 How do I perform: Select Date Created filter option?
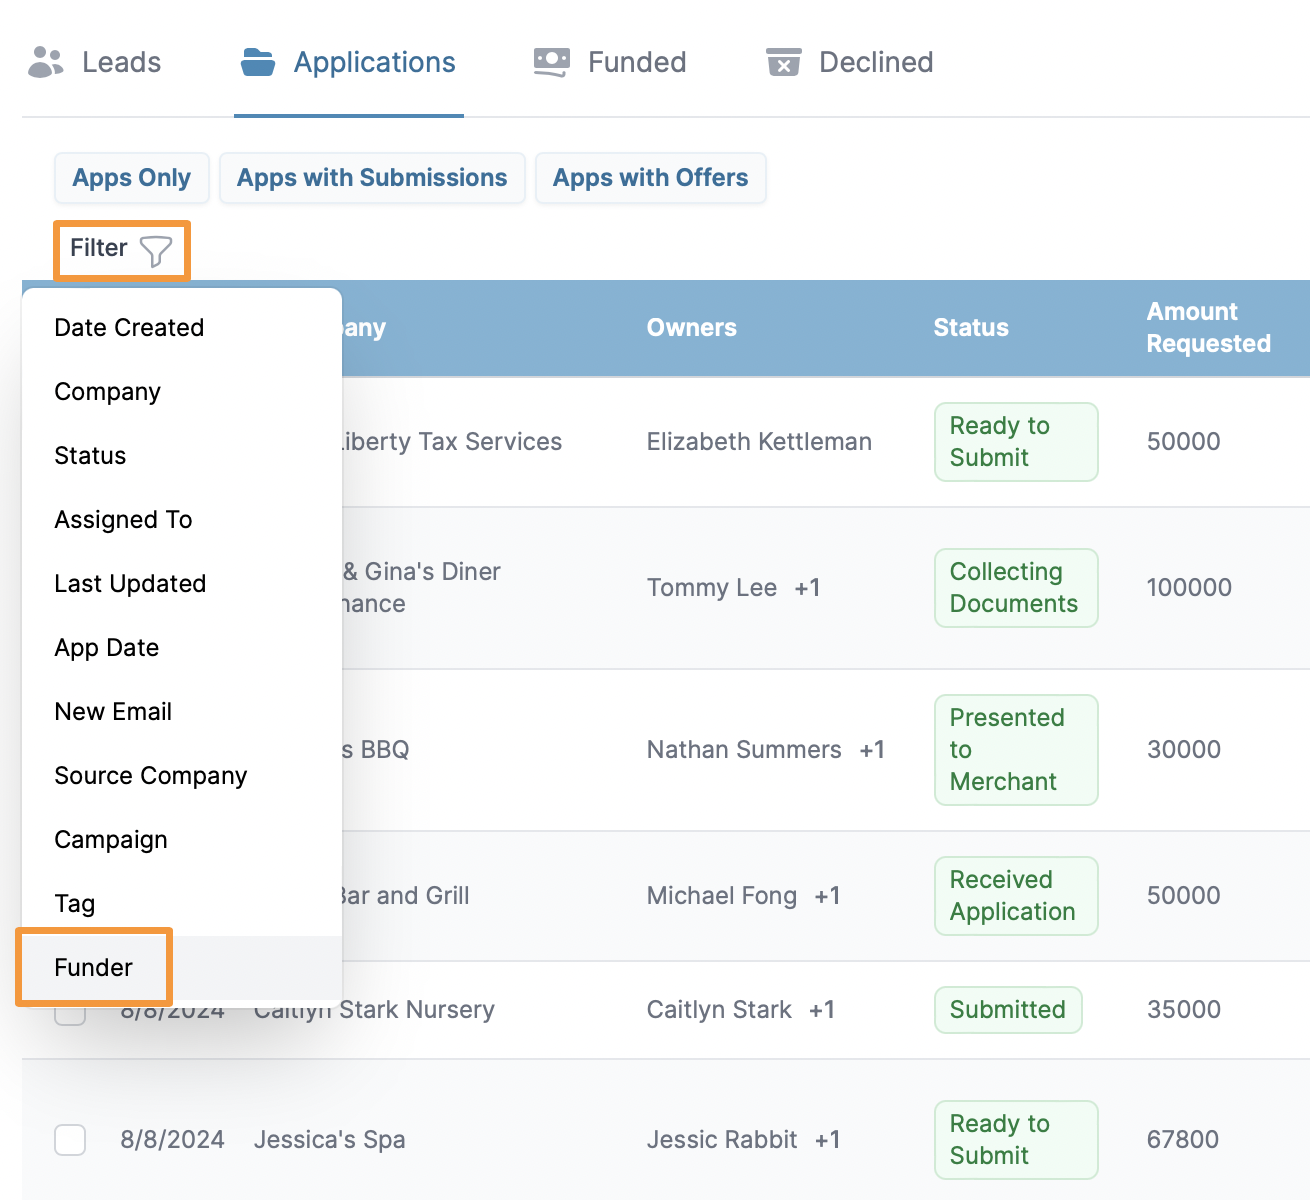[182, 328]
